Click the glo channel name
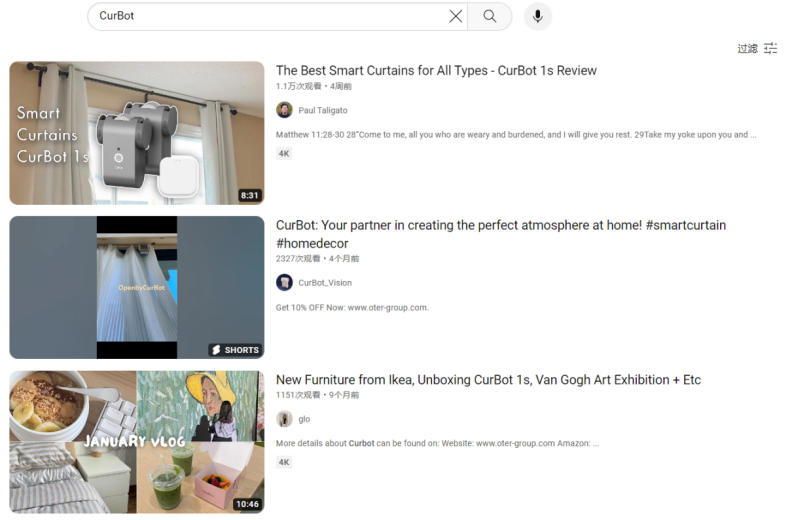Viewport: 792px width, 520px height. (x=304, y=419)
